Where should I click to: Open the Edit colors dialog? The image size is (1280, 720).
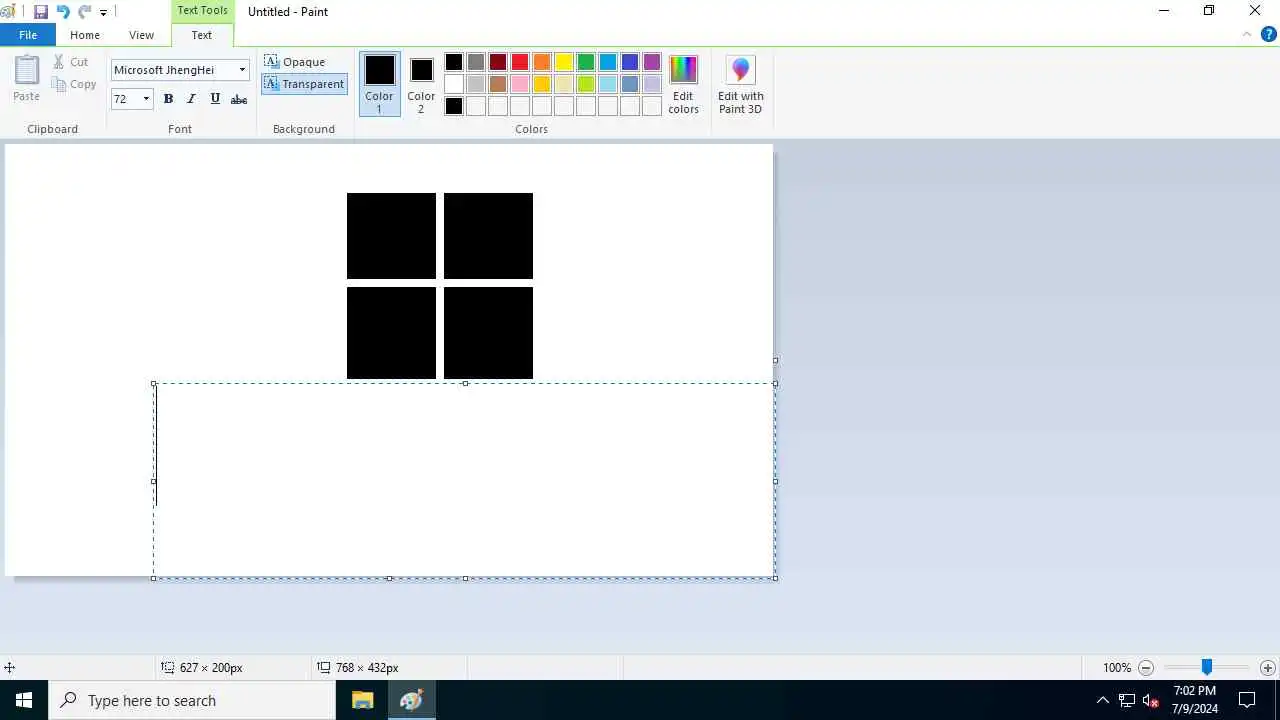coord(684,84)
